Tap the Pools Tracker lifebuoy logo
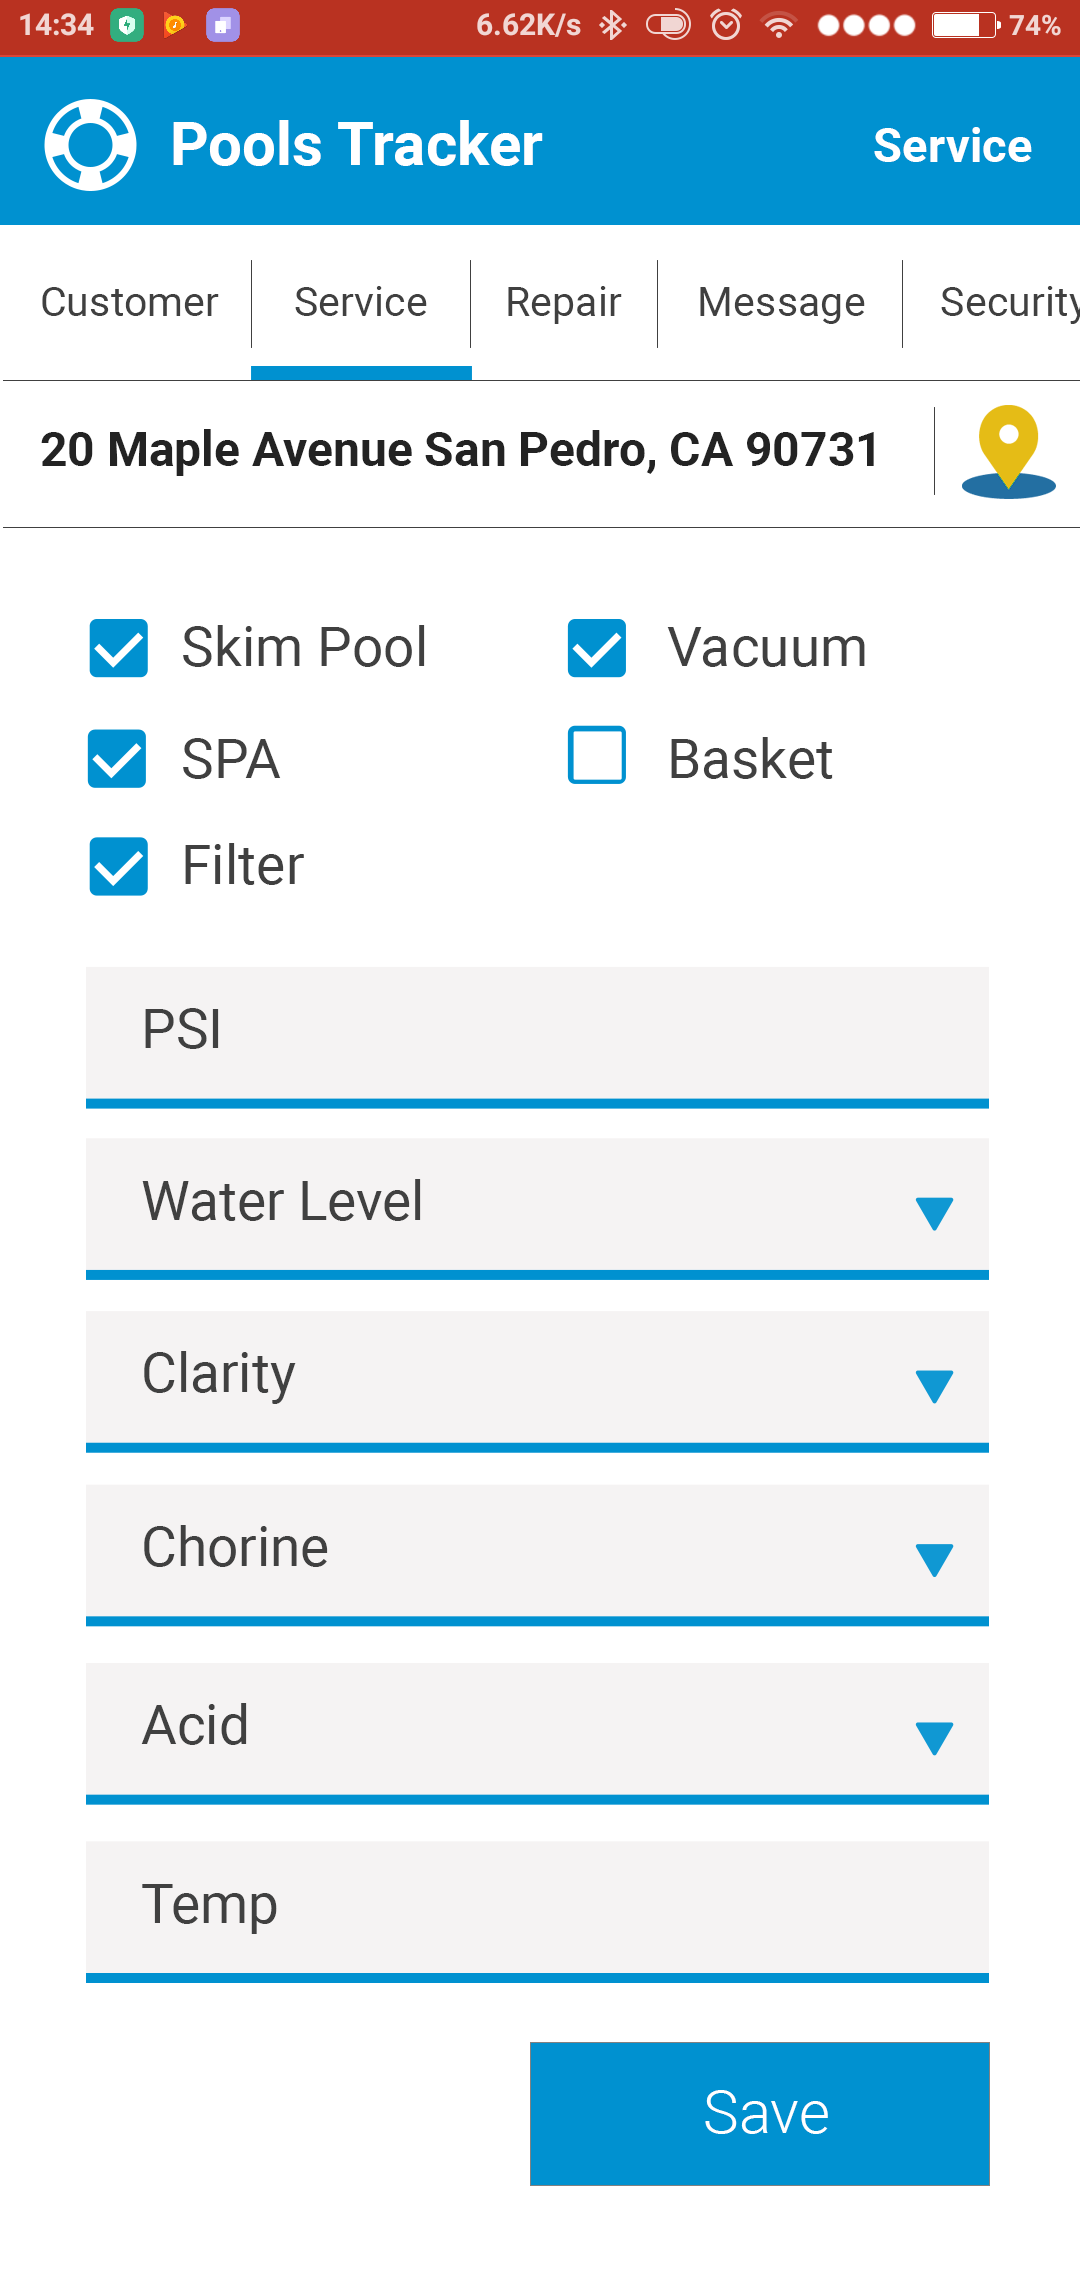 (x=90, y=145)
